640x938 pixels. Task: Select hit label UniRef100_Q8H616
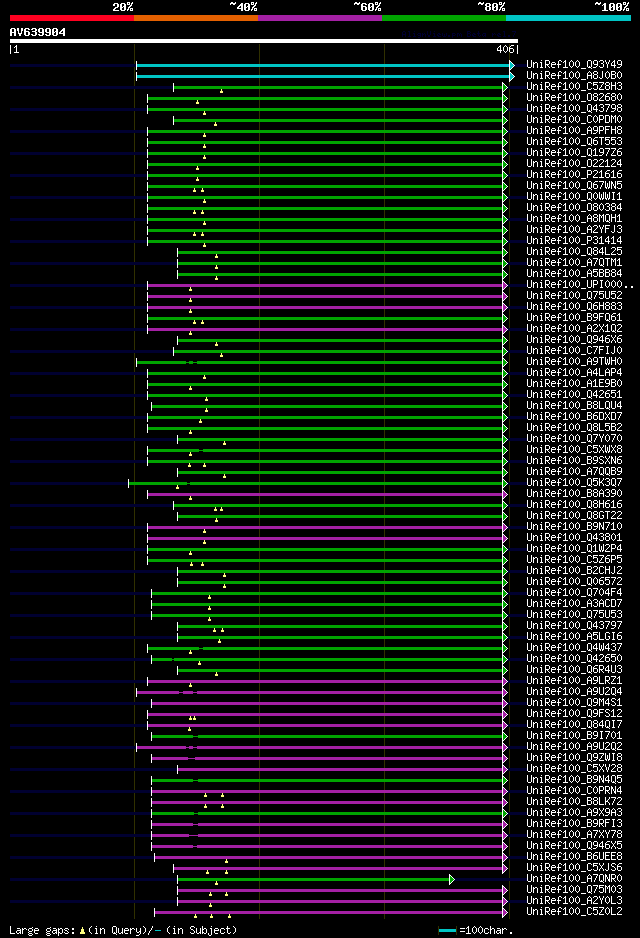[574, 504]
